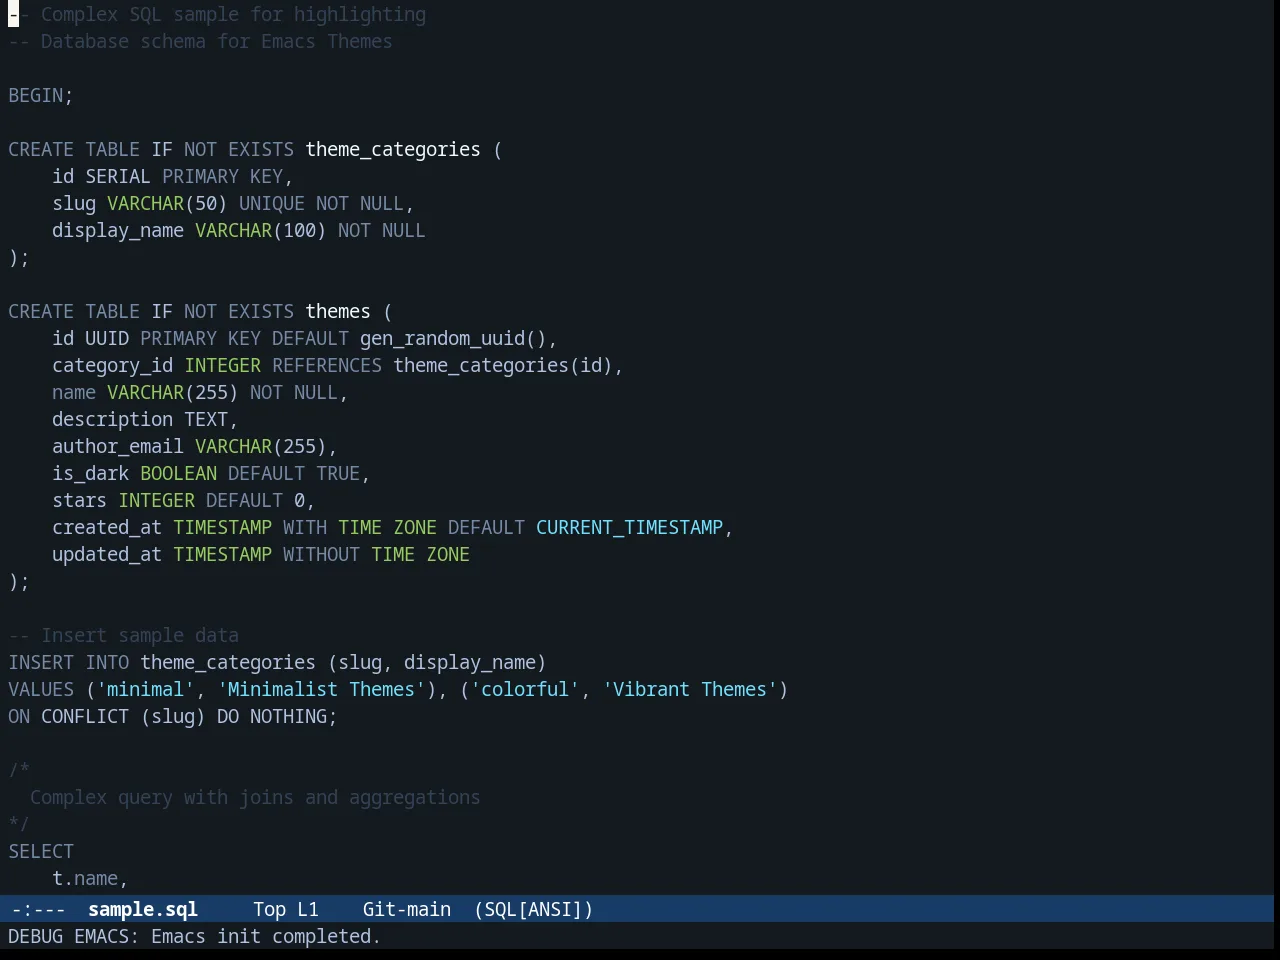Screen dimensions: 1280x960
Task: Click WITHOUT keyword on updated_at line
Action: tap(321, 554)
